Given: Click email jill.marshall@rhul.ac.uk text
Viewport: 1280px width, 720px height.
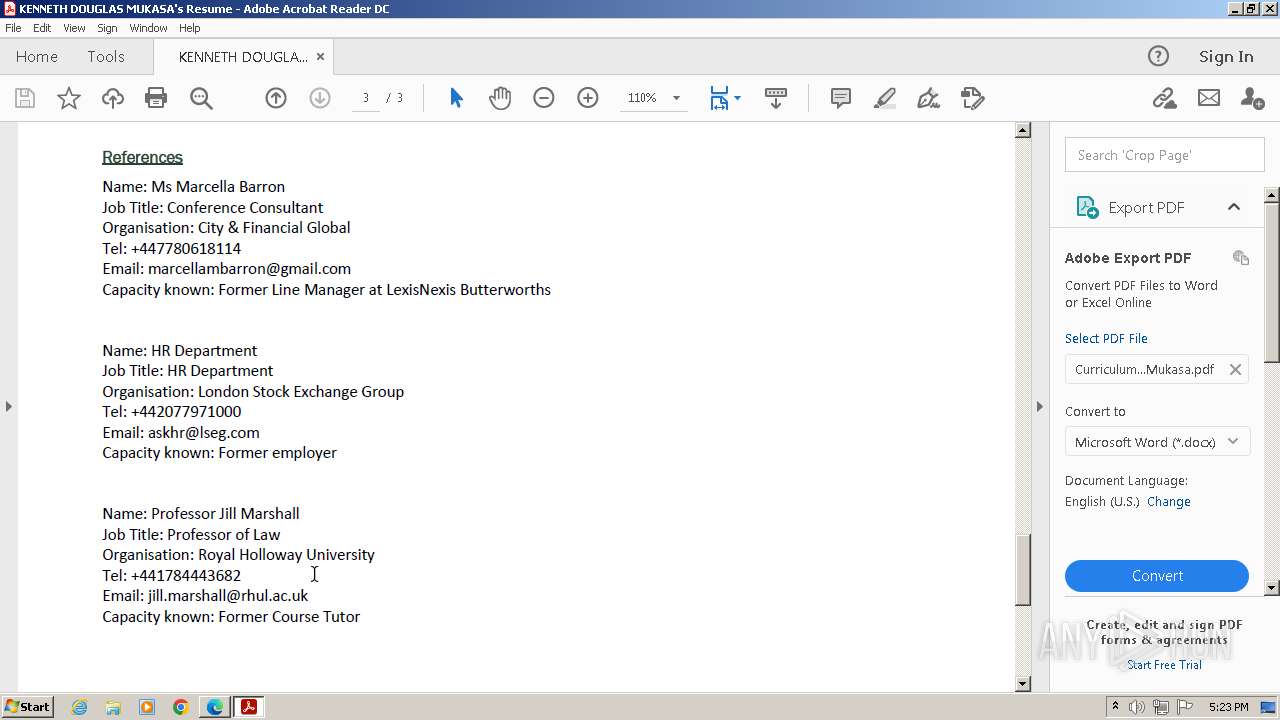Looking at the screenshot, I should coord(228,596).
